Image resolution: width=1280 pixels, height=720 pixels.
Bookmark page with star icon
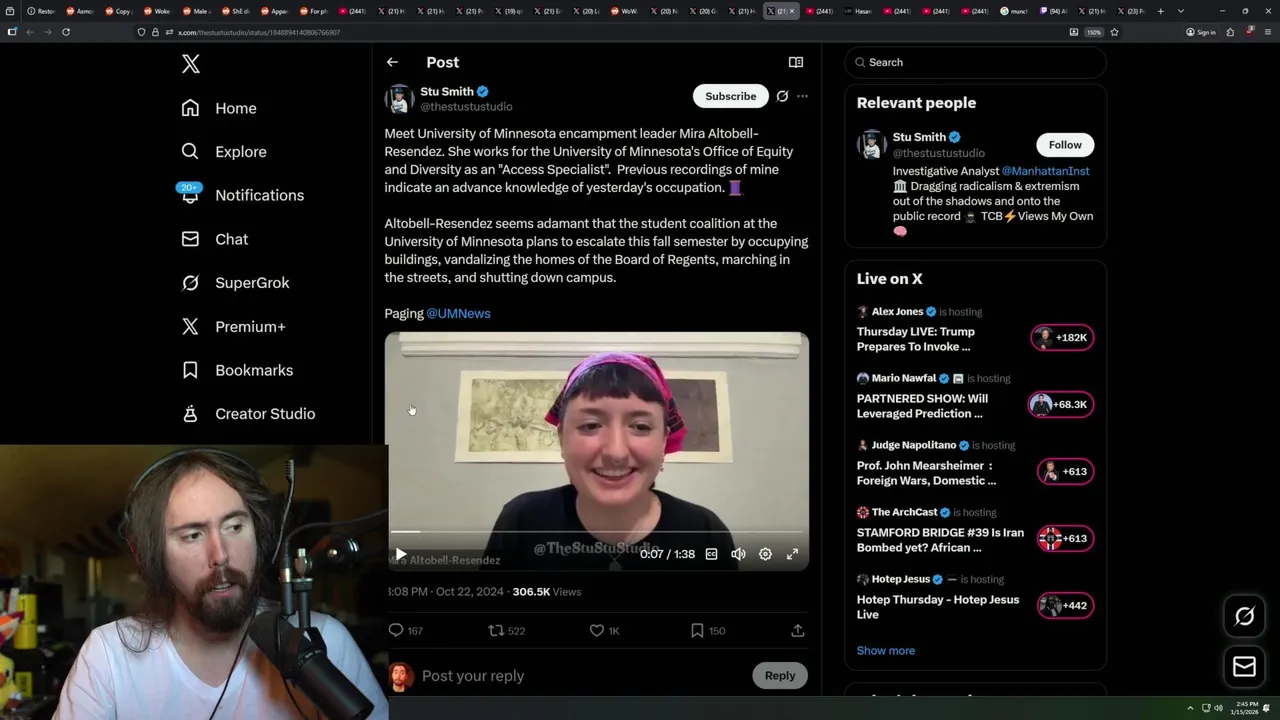(1114, 32)
